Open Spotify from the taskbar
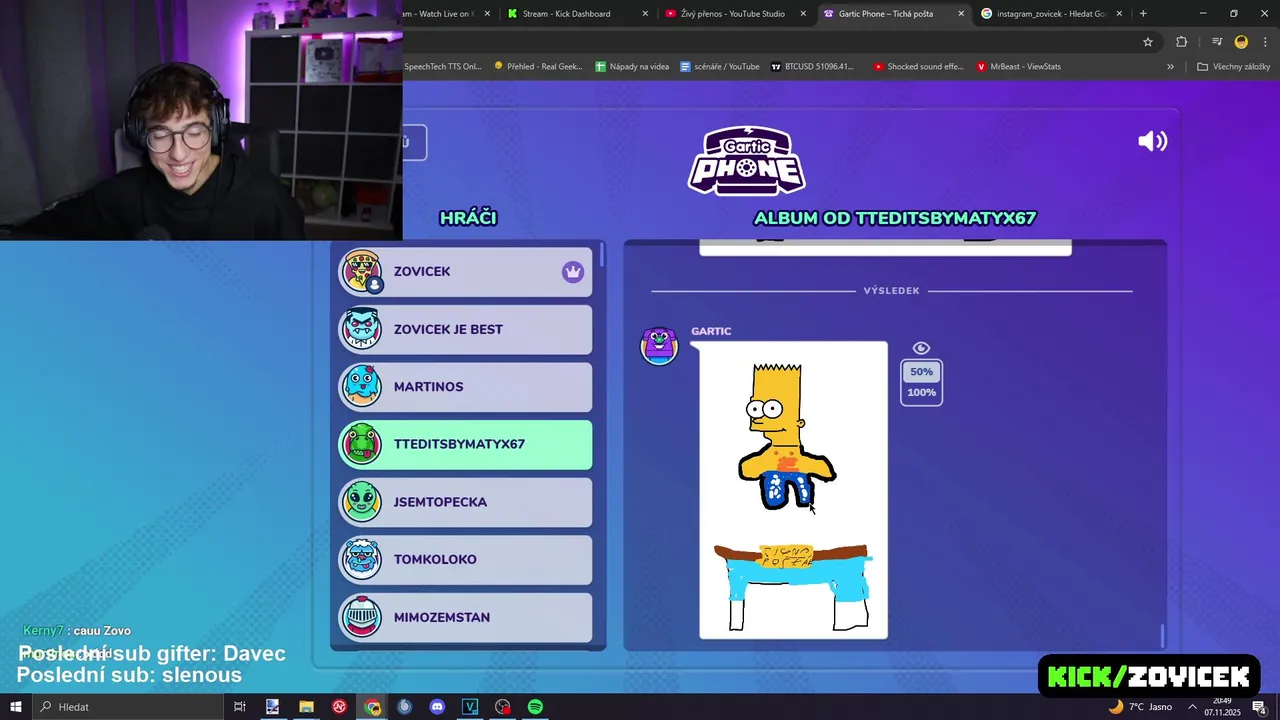 [535, 707]
